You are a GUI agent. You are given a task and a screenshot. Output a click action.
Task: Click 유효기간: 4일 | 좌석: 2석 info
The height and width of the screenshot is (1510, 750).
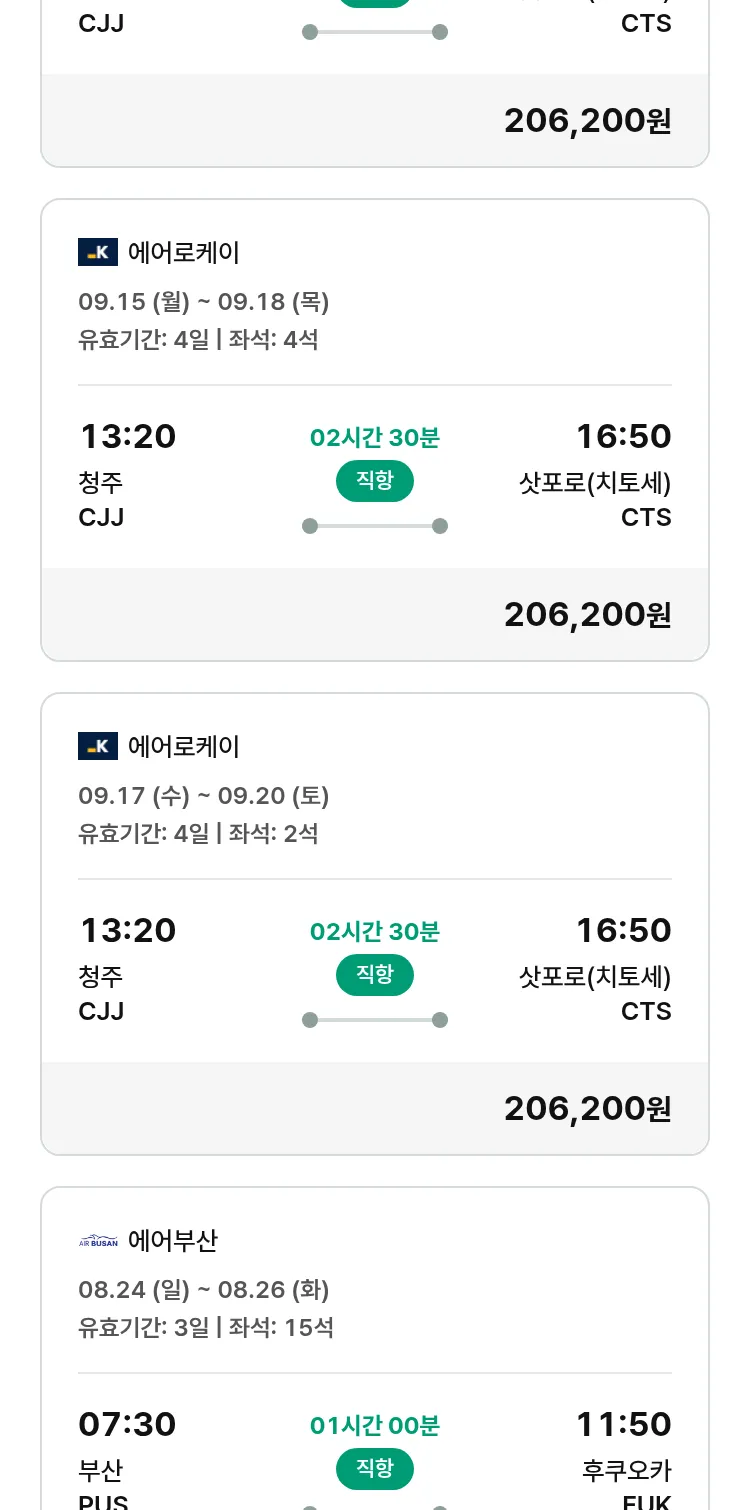[198, 834]
